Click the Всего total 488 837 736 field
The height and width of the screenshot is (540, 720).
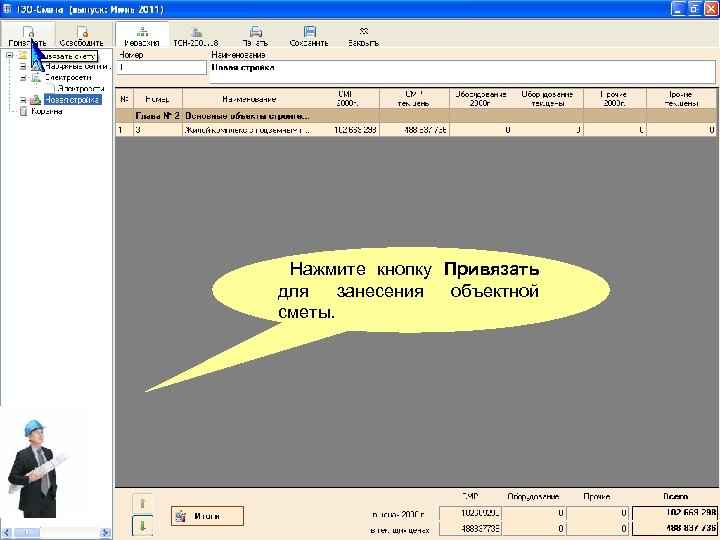click(675, 529)
